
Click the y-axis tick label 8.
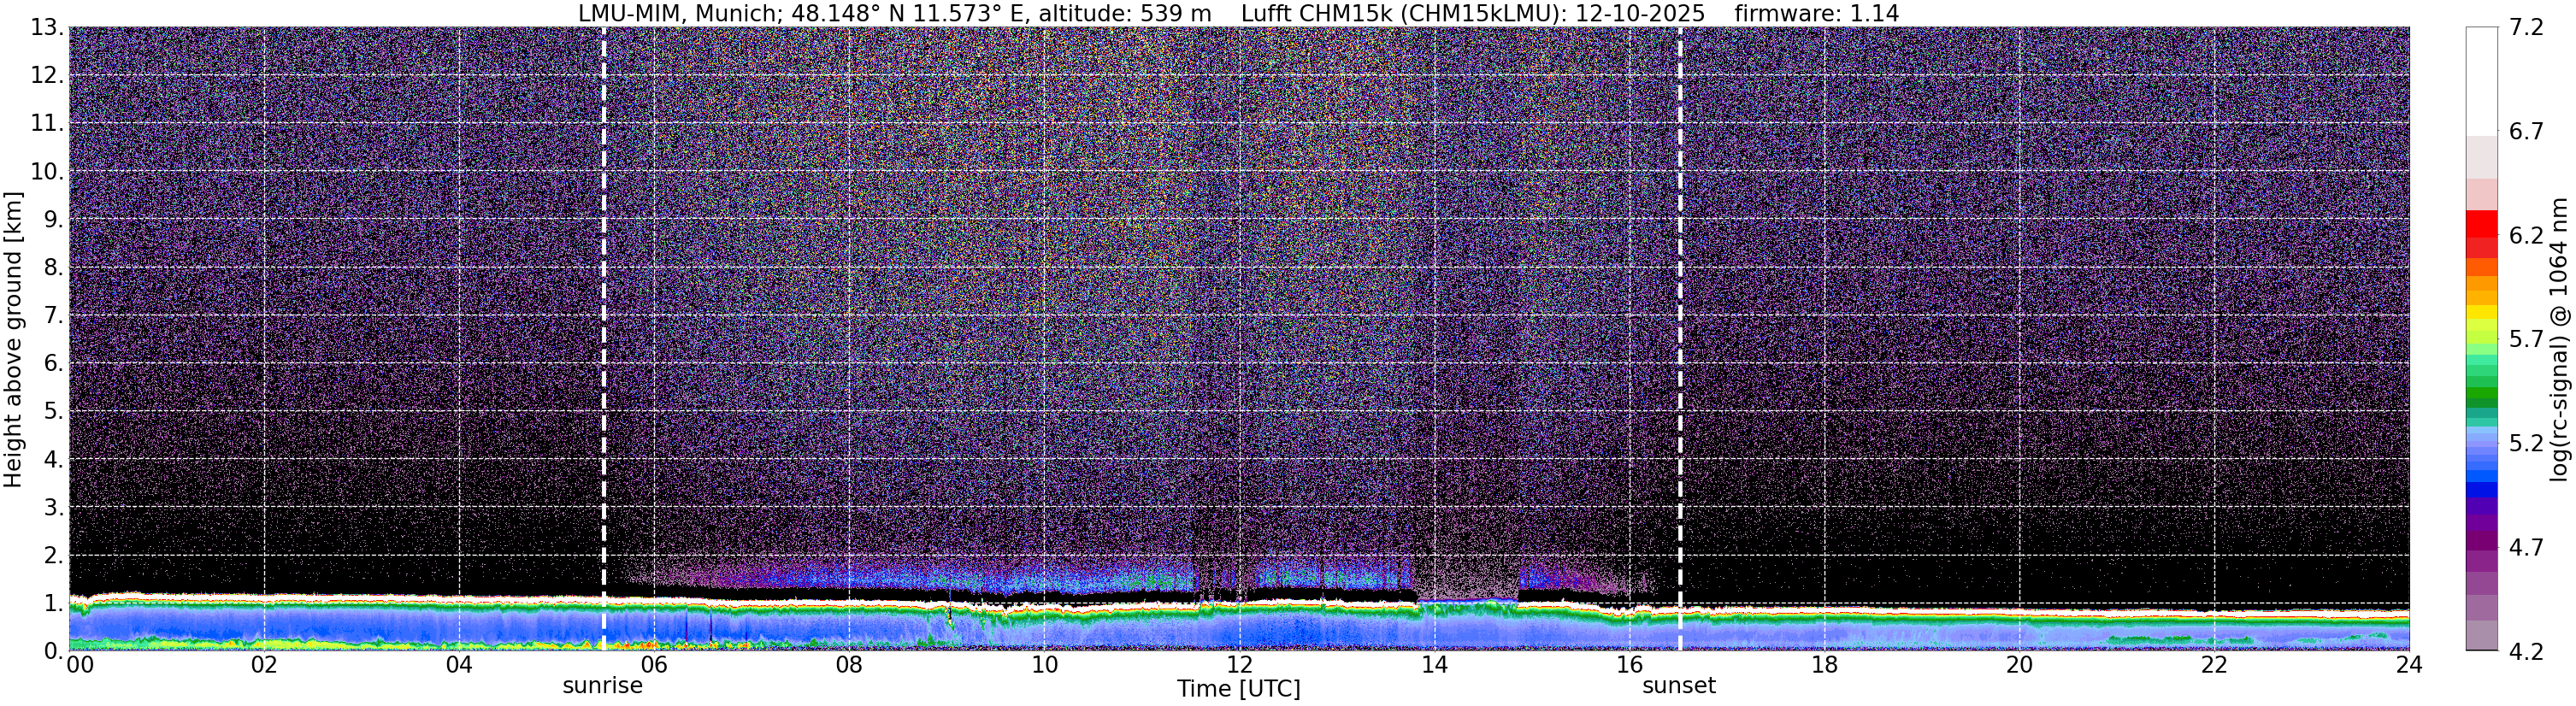click(55, 268)
